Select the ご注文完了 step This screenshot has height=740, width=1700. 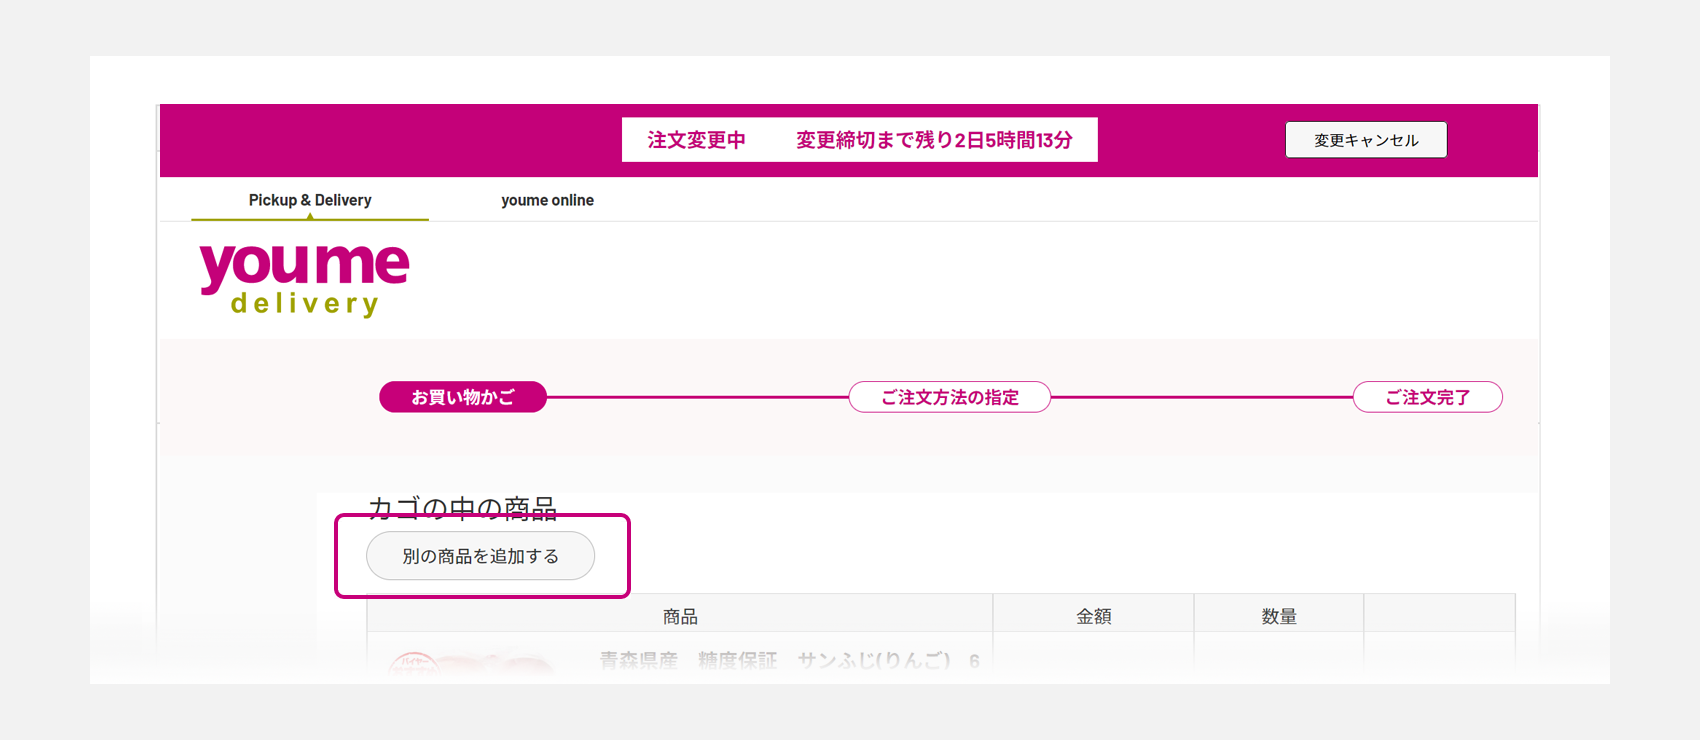click(1428, 397)
